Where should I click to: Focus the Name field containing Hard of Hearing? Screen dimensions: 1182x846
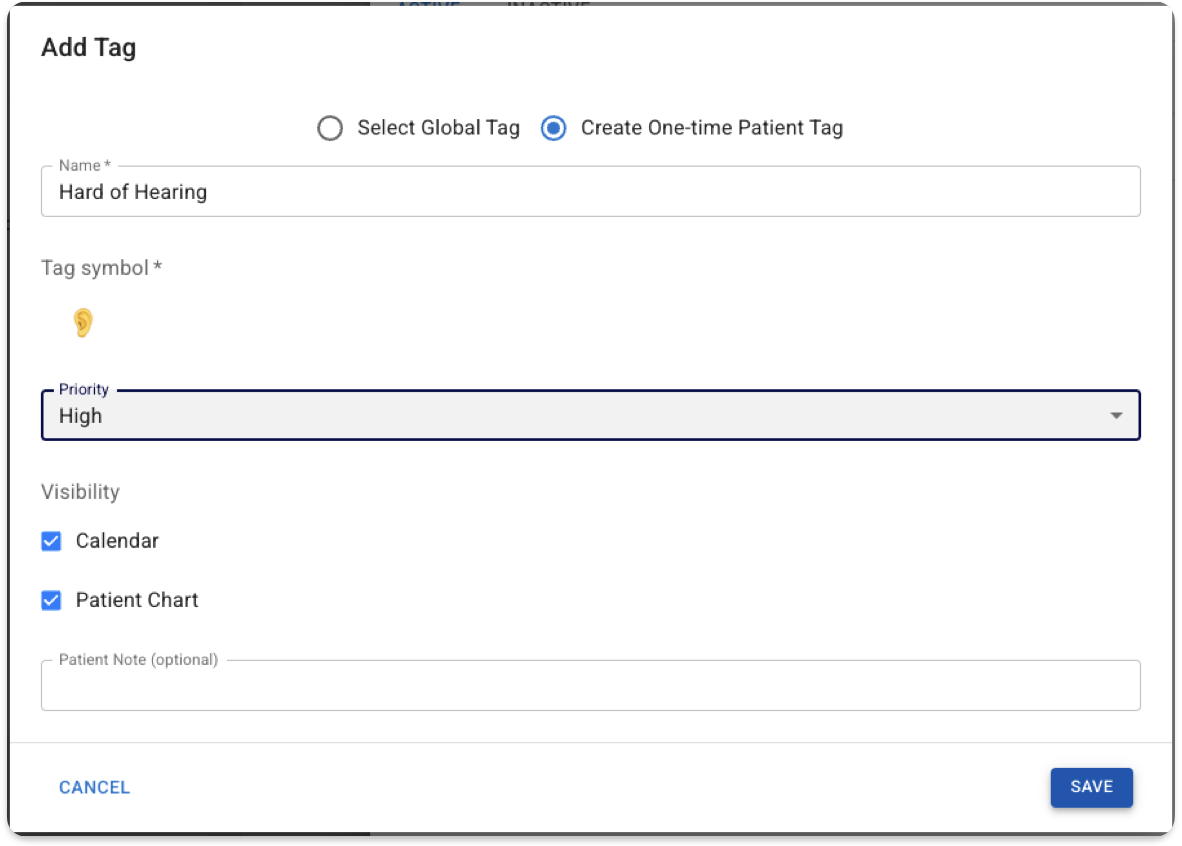click(590, 192)
